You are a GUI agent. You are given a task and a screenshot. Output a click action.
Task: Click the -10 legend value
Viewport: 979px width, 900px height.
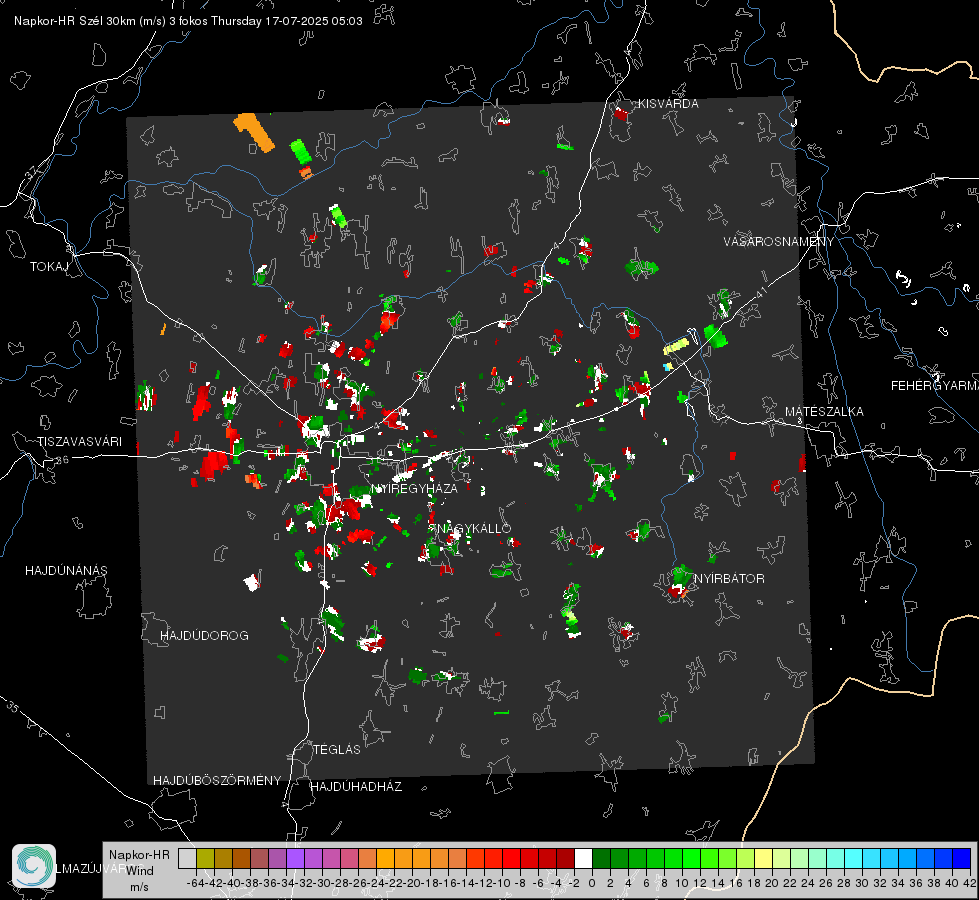point(502,883)
